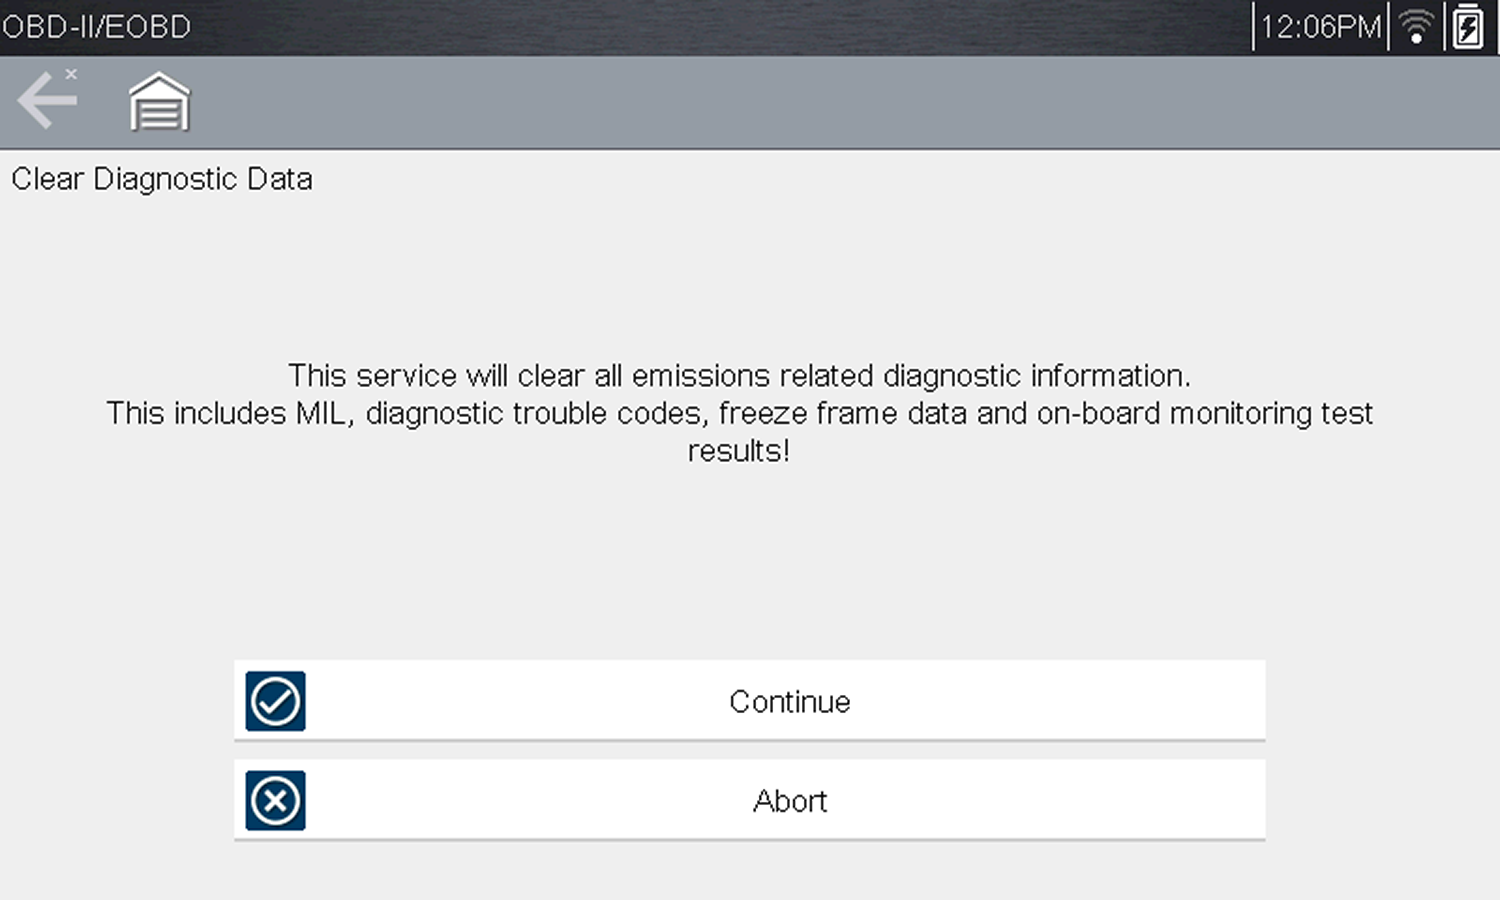Click the word 'results!' in the warning

(x=739, y=451)
